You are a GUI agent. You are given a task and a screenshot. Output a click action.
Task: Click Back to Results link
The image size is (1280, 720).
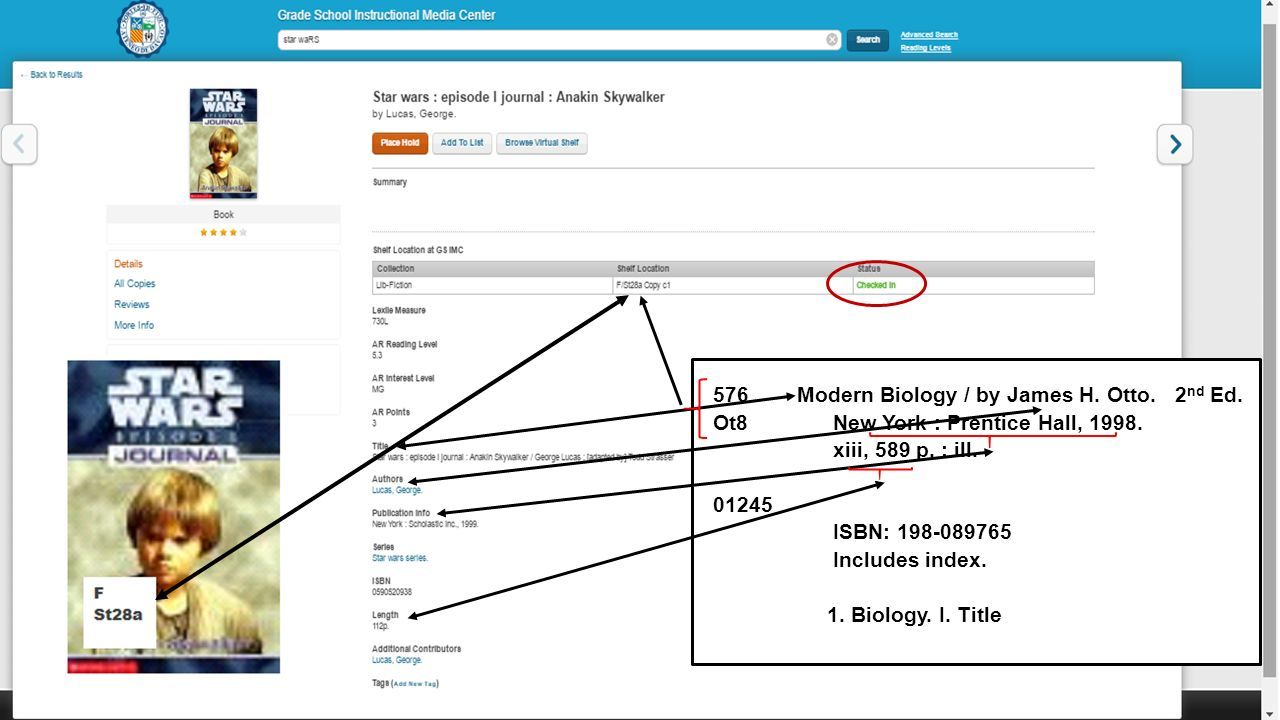coord(52,75)
